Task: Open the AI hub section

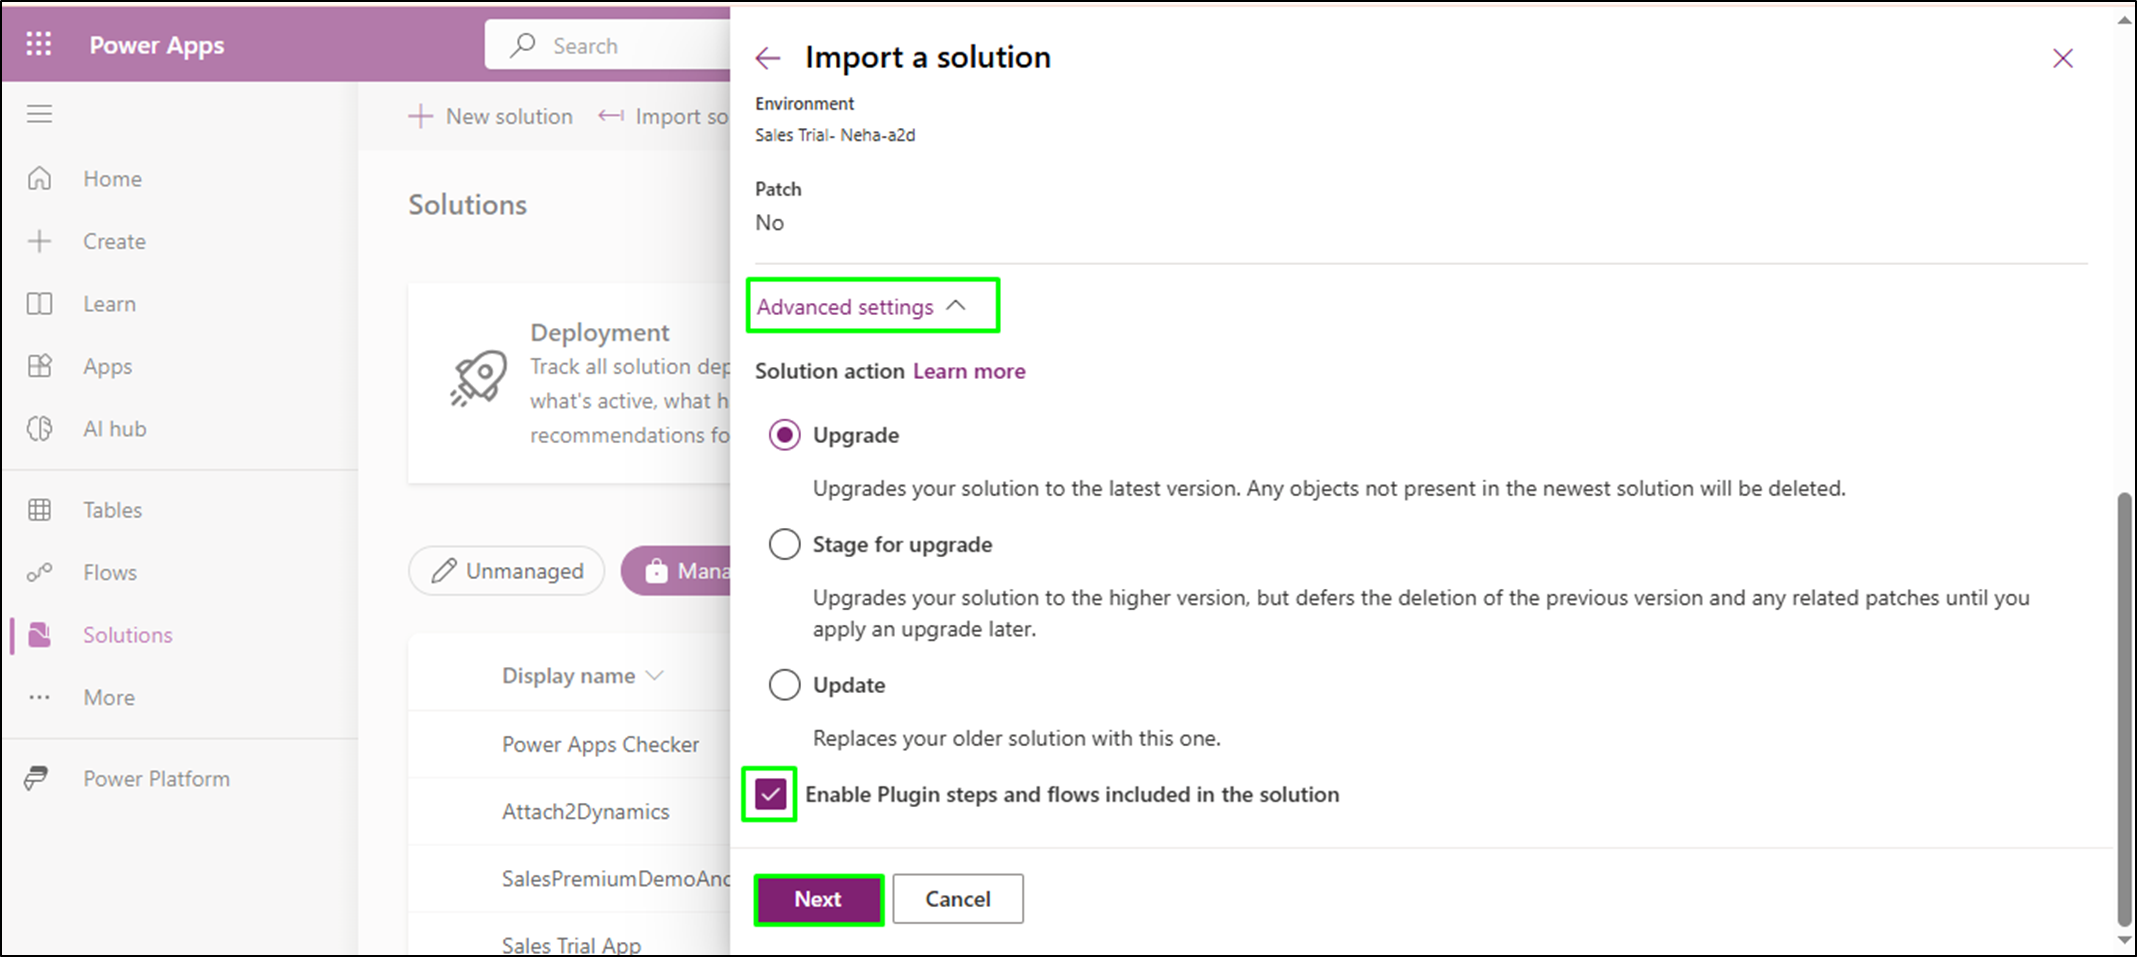Action: [114, 428]
